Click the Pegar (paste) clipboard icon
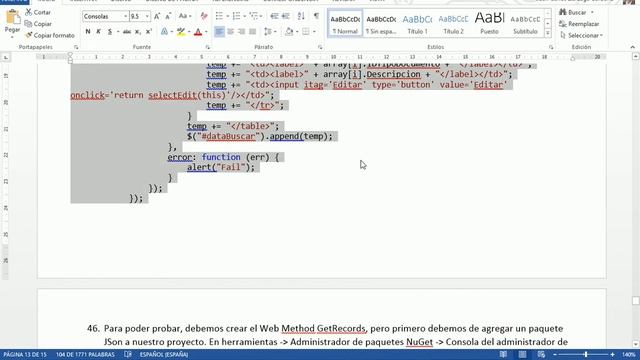This screenshot has width=640, height=360. click(12, 17)
